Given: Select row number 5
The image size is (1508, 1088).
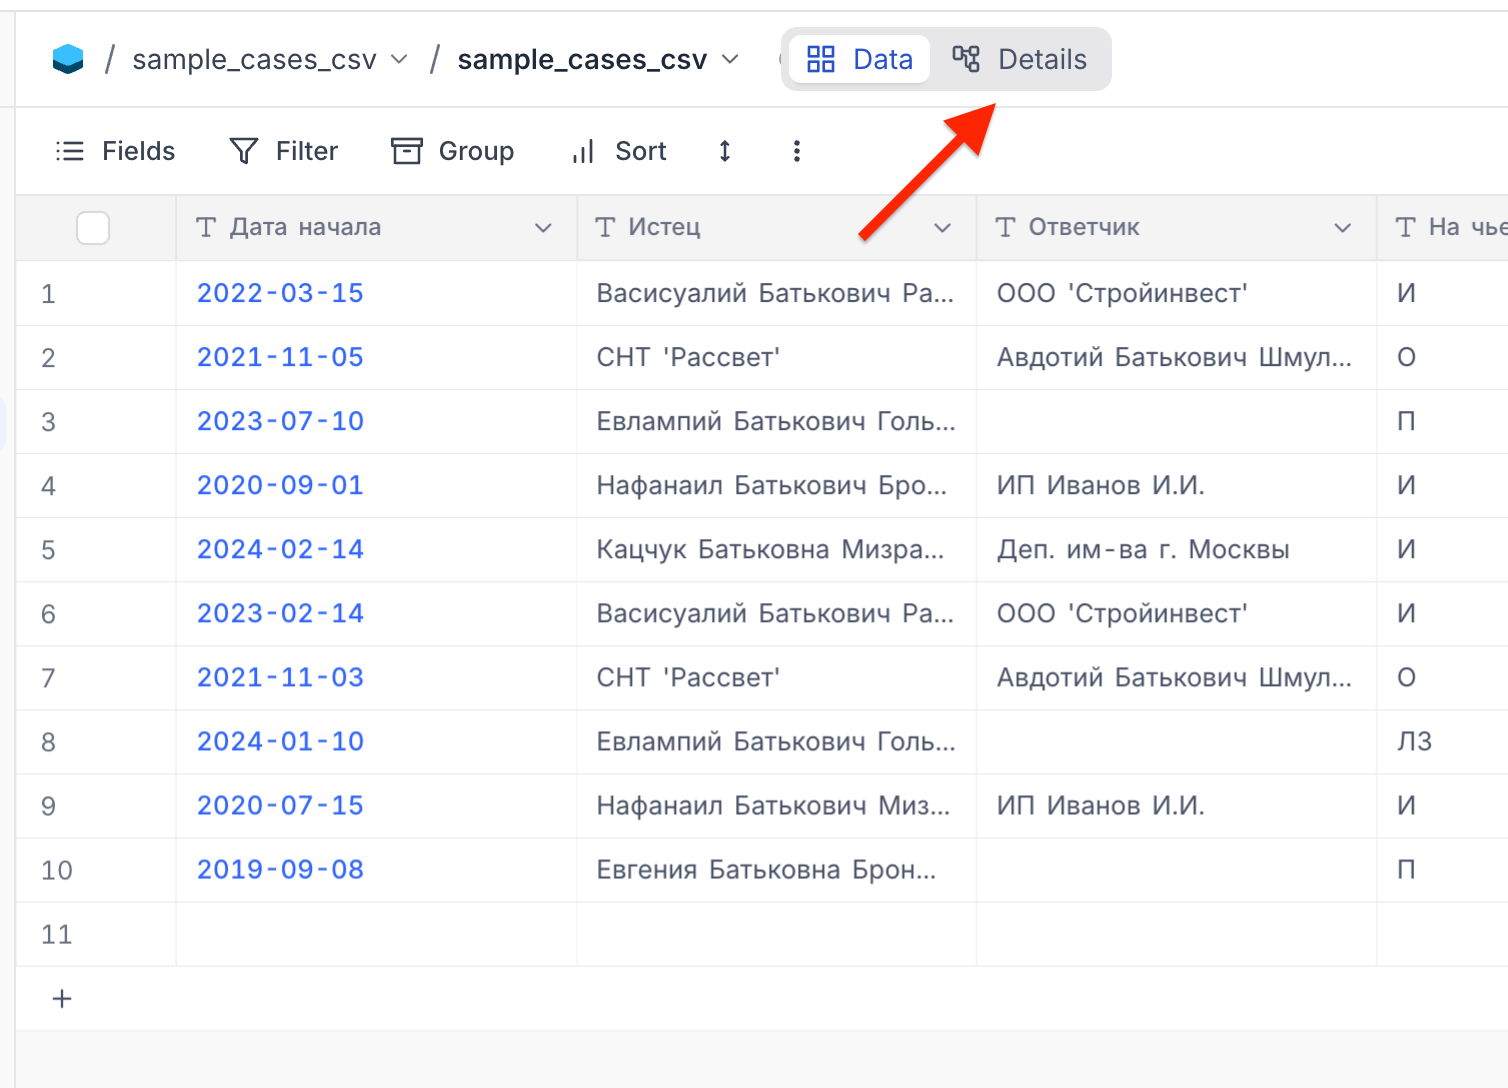Looking at the screenshot, I should (48, 550).
